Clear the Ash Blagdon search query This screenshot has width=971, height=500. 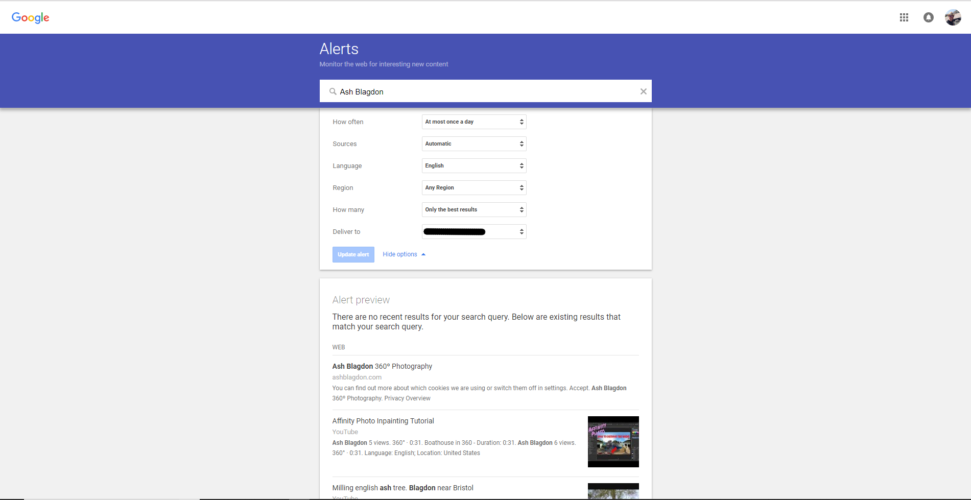[643, 91]
